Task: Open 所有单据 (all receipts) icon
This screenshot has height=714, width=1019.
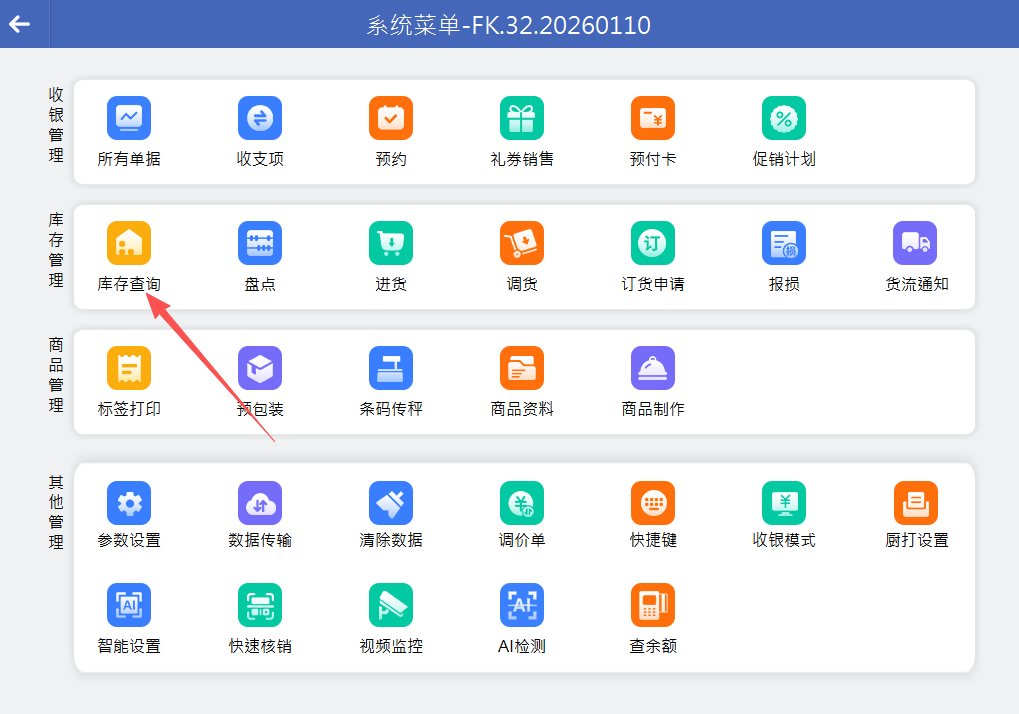Action: click(129, 119)
